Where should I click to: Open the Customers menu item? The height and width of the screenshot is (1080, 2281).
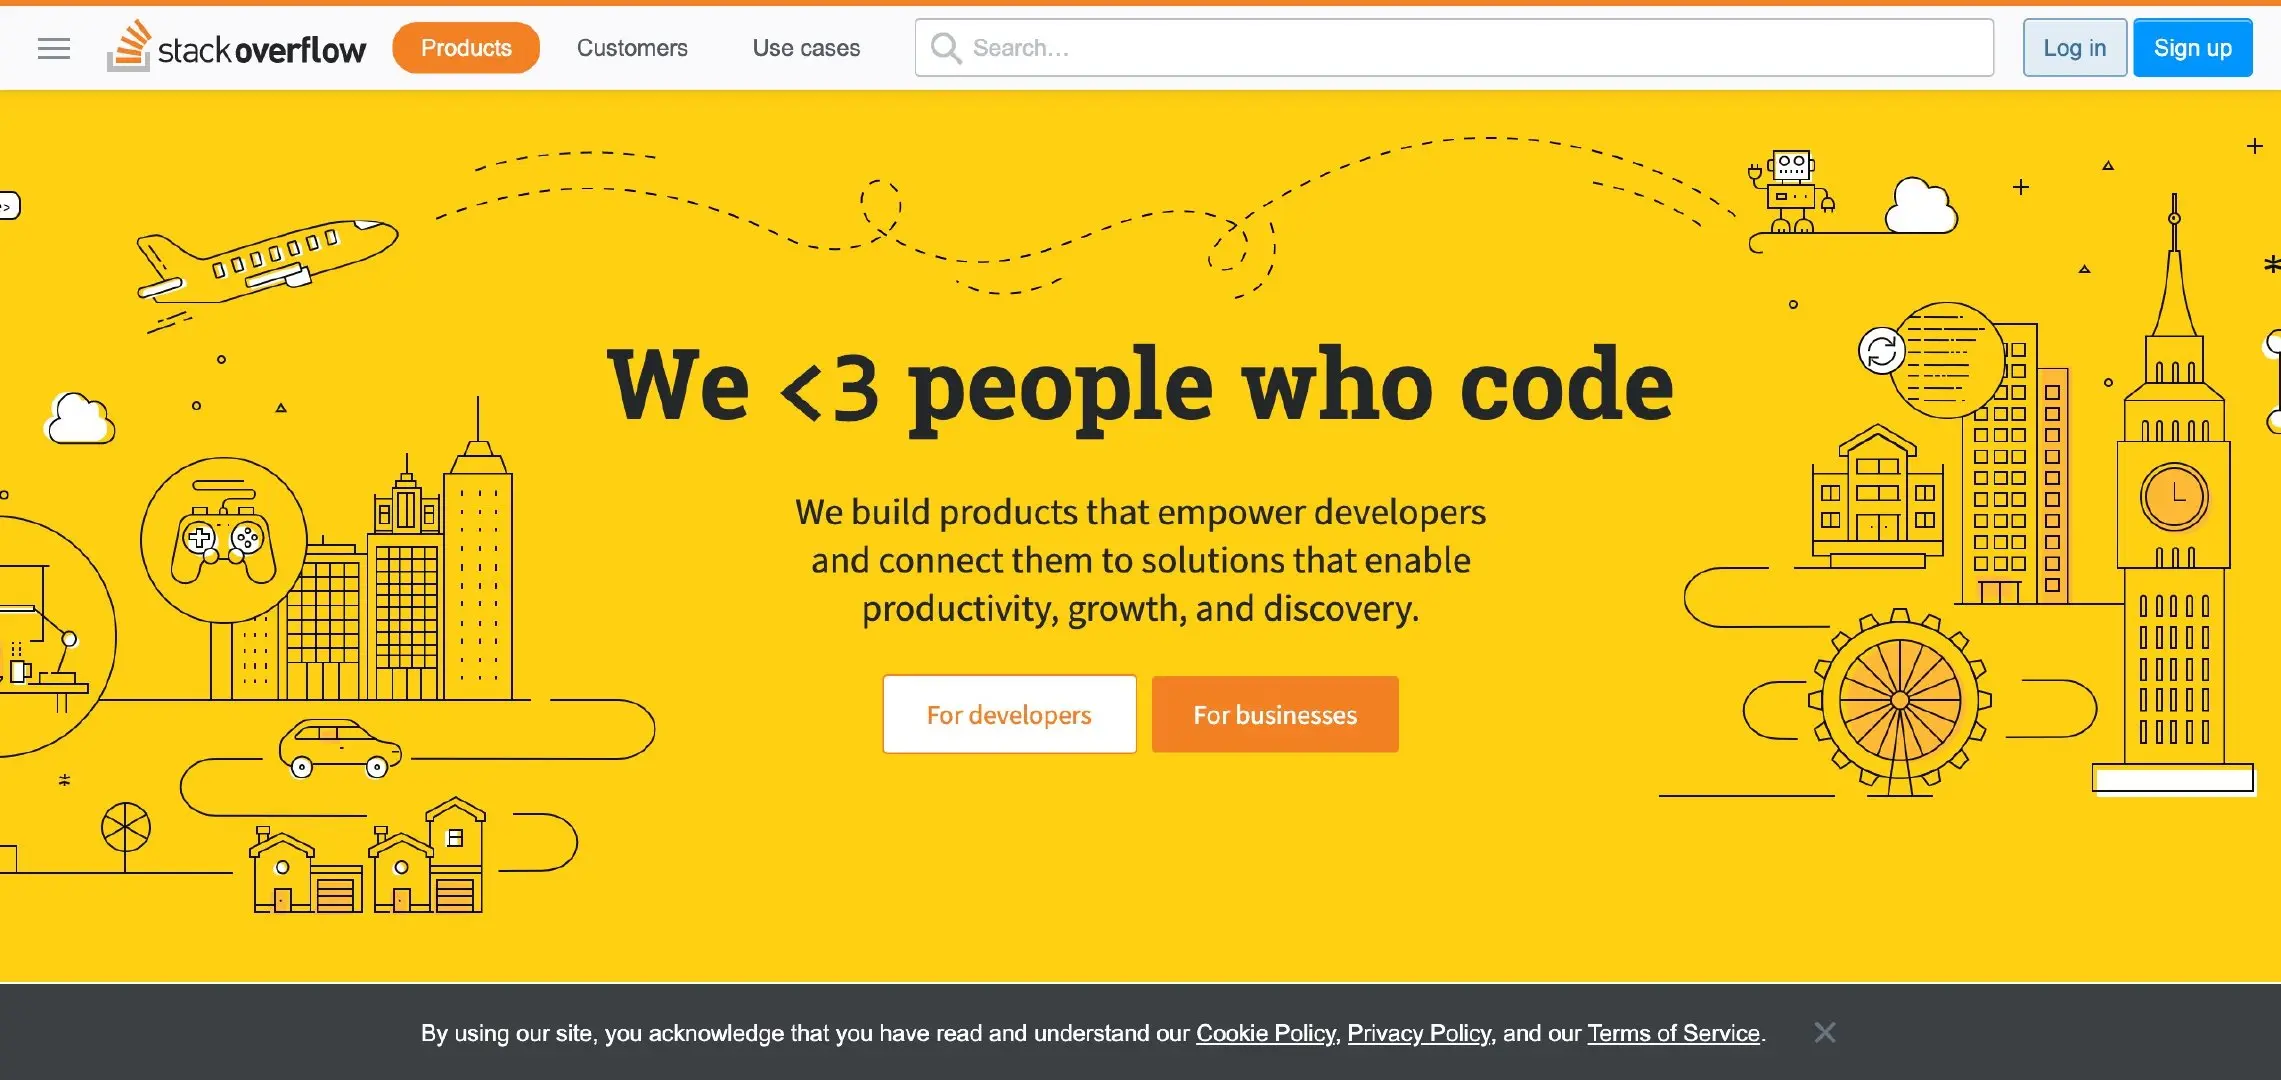(x=632, y=48)
